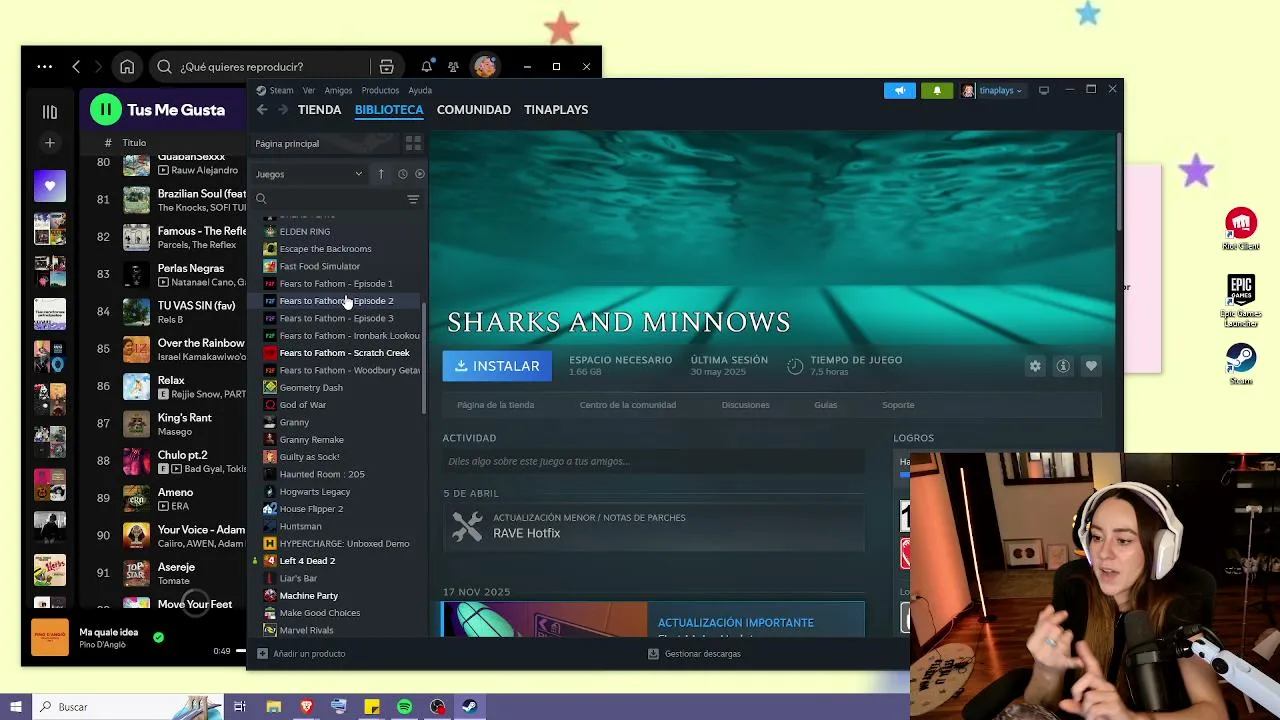Open Spotify three-dot menu
Image resolution: width=1280 pixels, height=720 pixels.
click(45, 67)
